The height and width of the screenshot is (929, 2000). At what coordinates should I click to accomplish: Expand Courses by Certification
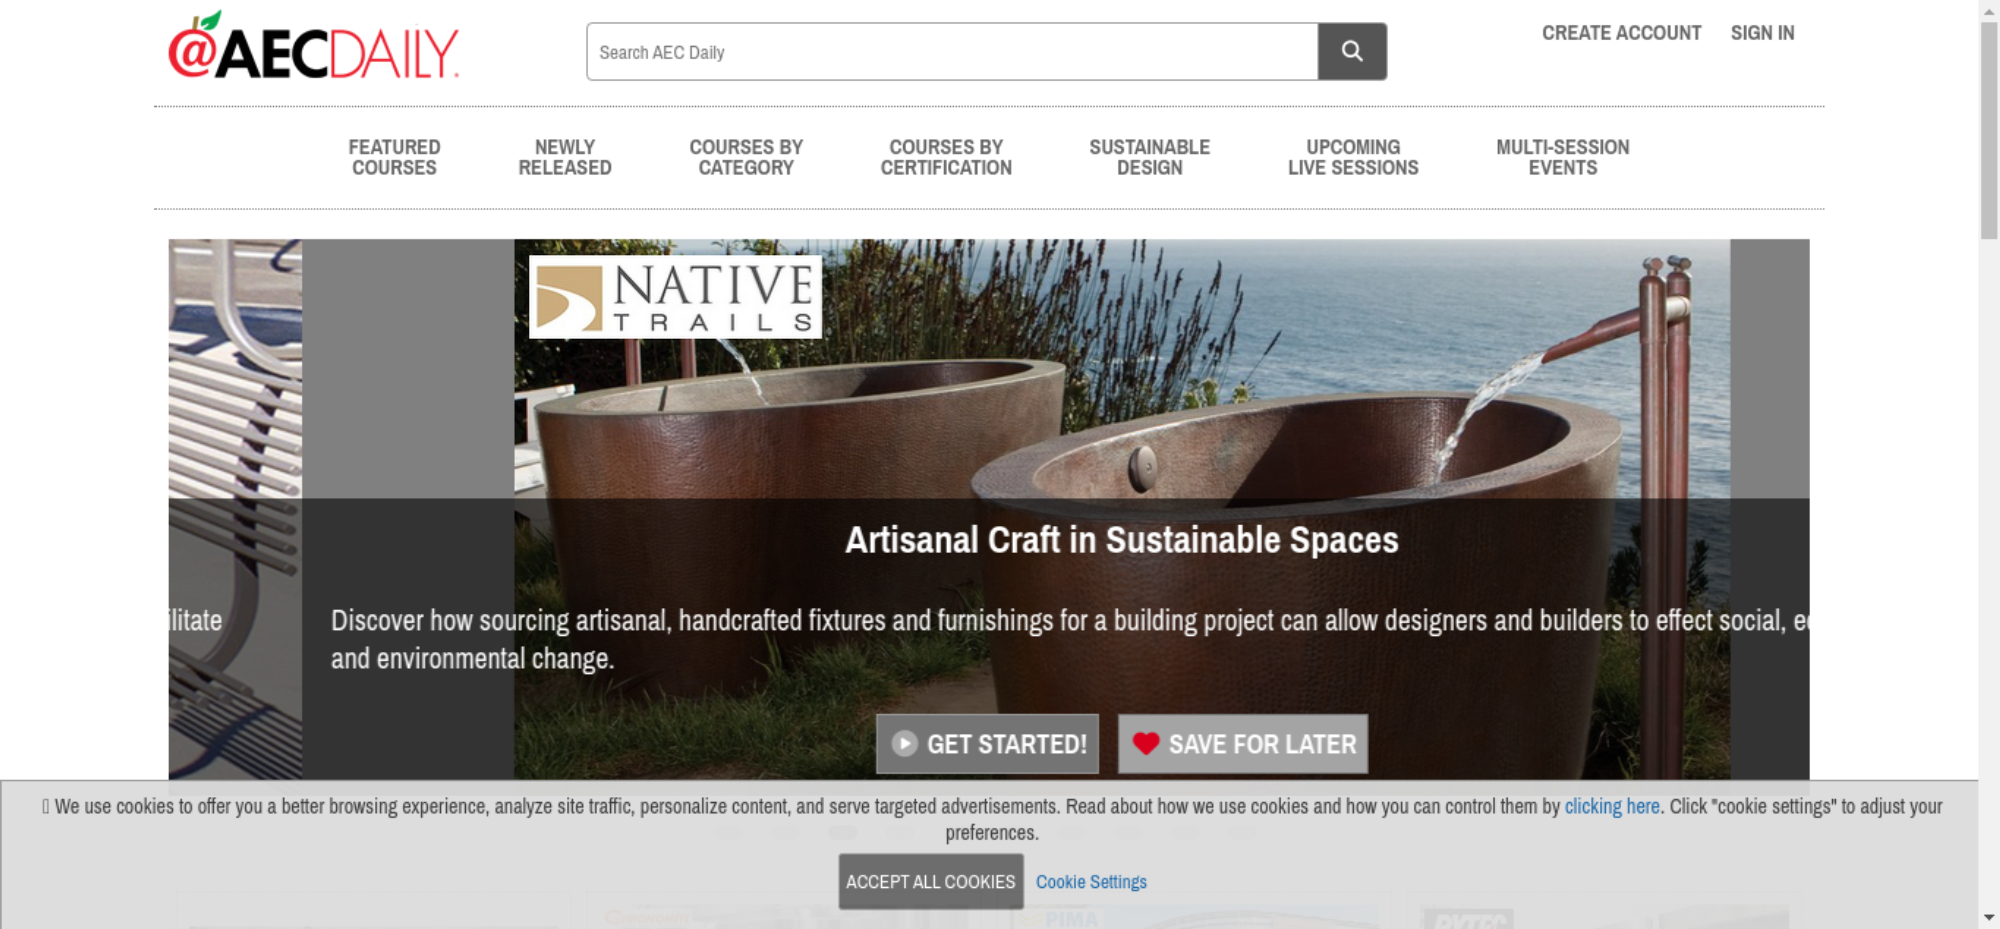coord(946,157)
